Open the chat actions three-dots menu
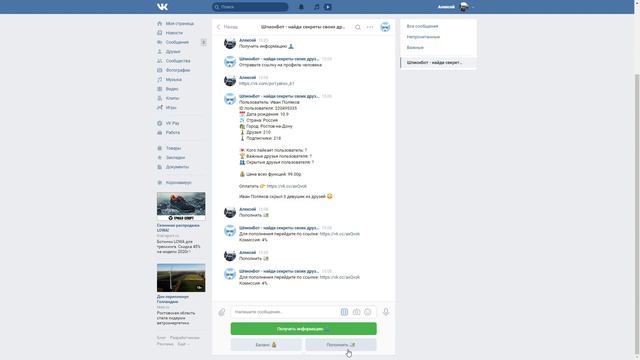Screen dimensions: 640x360 pyautogui.click(x=370, y=27)
